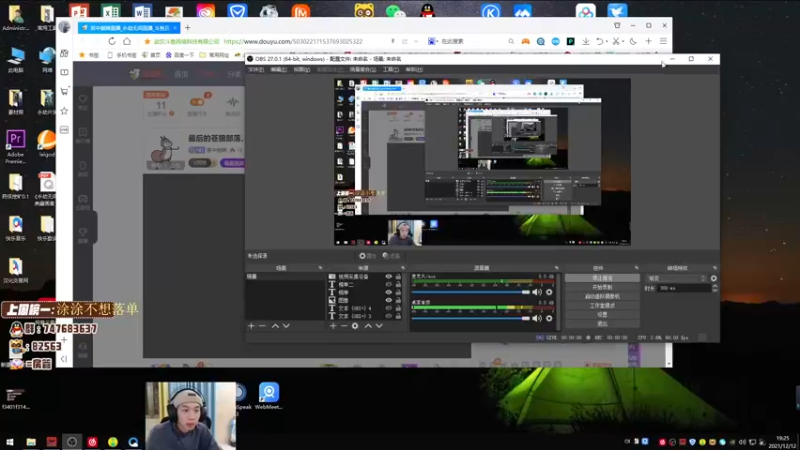Adjust the second mixer channel volume slider

(471, 318)
